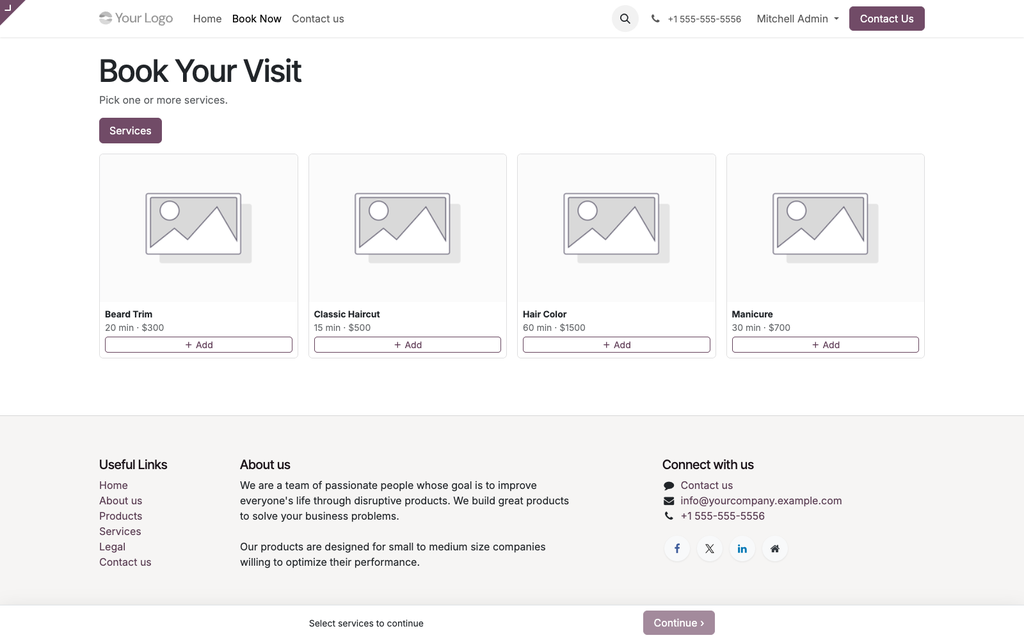Open the Manicure image thumbnail
This screenshot has width=1024, height=640.
825,228
